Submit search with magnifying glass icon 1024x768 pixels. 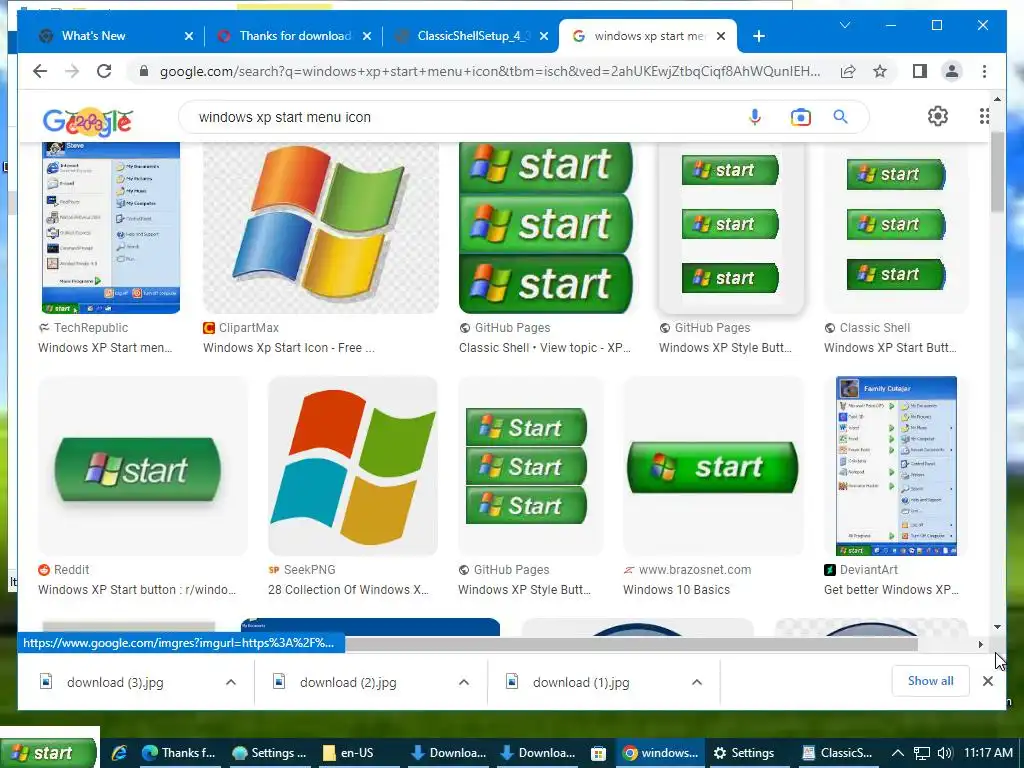point(840,117)
